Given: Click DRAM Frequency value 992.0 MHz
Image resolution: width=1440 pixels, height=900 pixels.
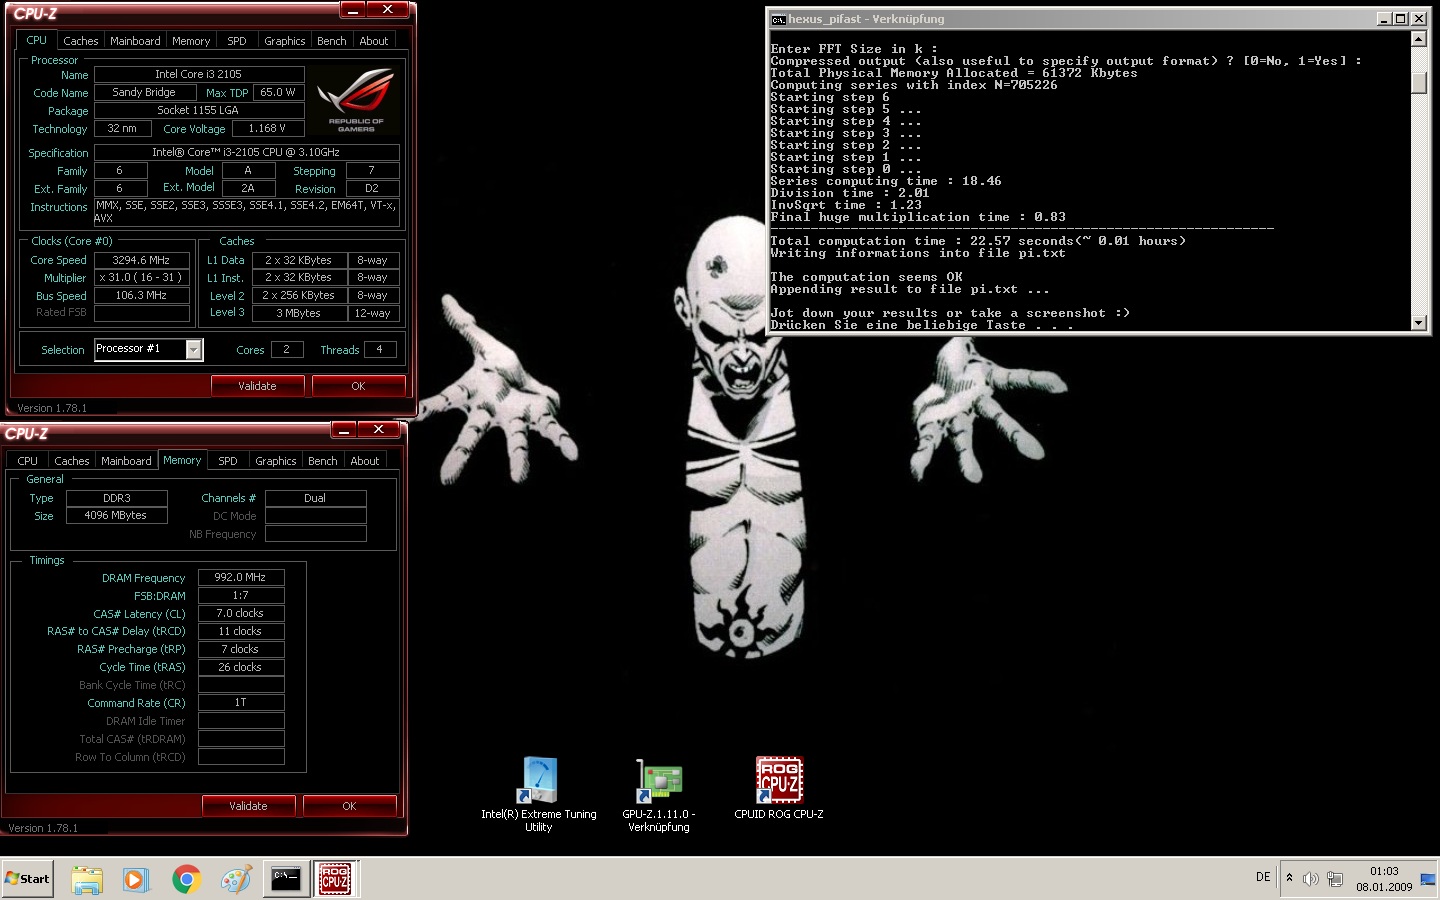Looking at the screenshot, I should [x=241, y=577].
